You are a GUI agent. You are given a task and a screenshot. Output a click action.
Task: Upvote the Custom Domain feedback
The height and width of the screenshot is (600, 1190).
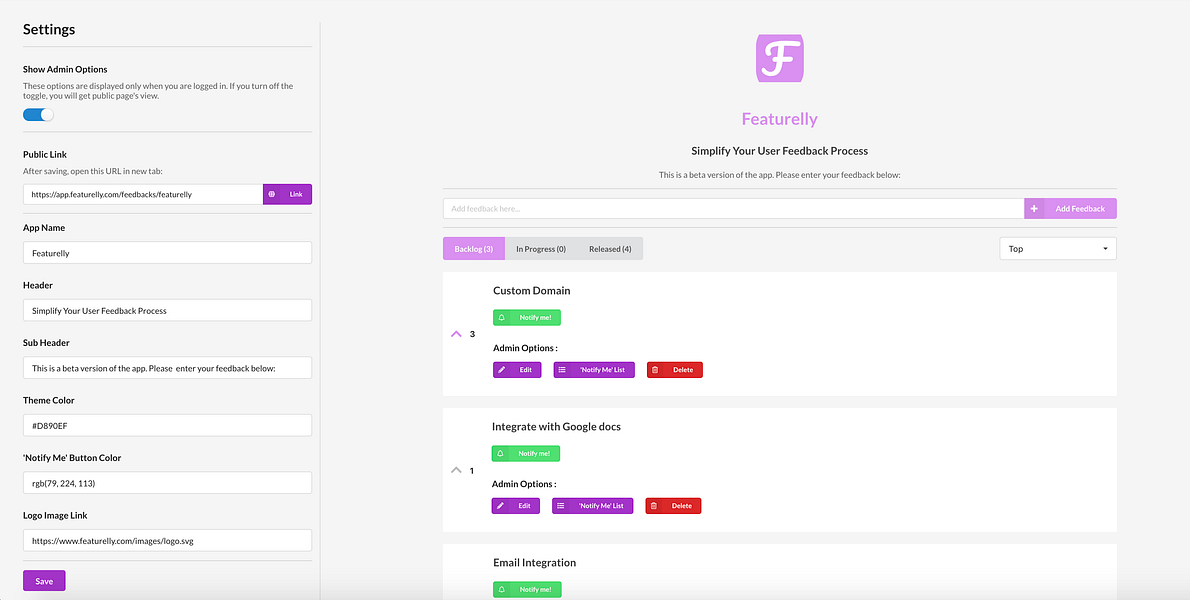click(x=456, y=334)
